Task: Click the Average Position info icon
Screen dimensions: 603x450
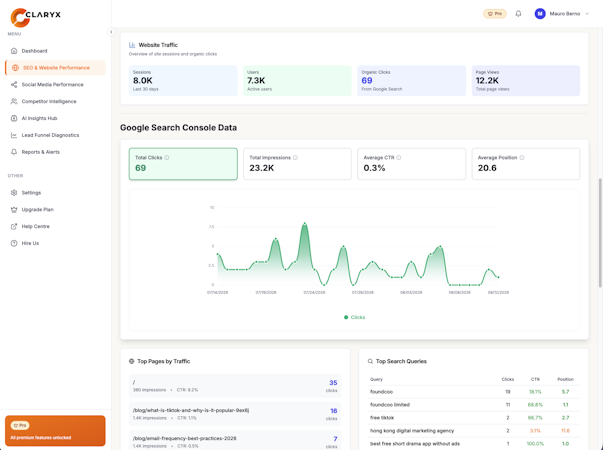Action: [521, 158]
